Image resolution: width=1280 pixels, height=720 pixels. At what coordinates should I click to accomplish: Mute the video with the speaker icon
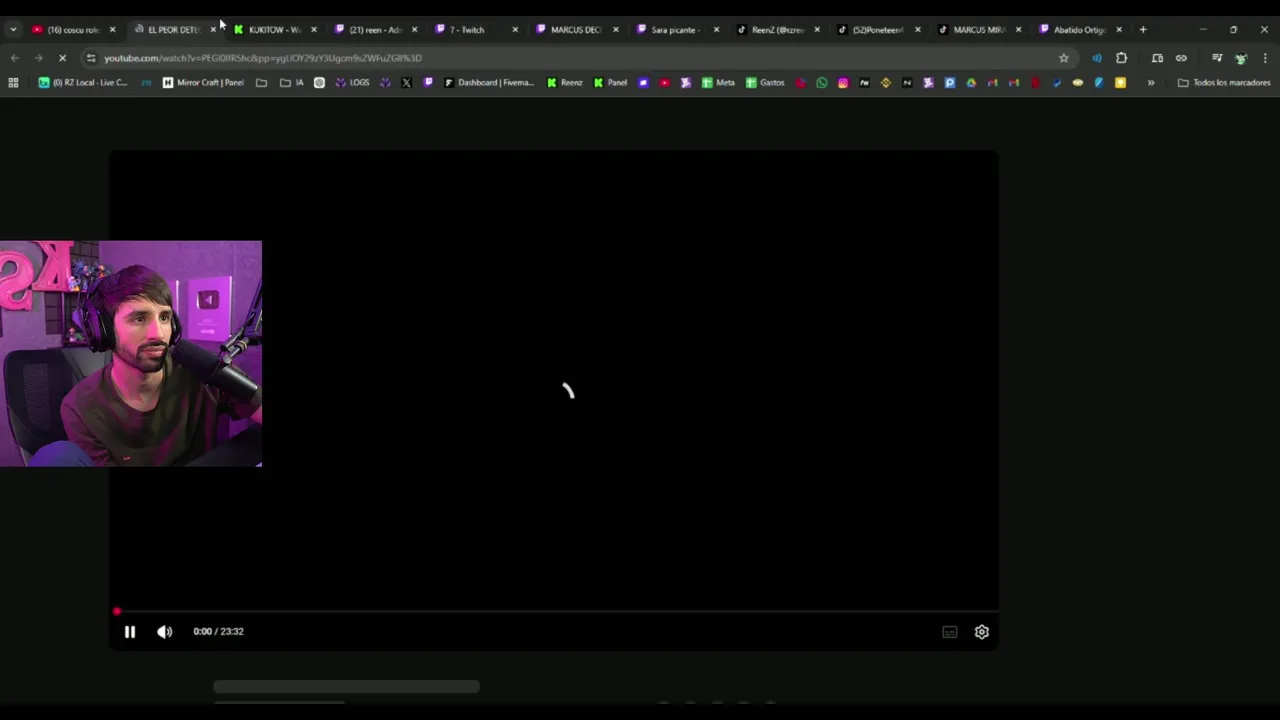click(x=165, y=632)
